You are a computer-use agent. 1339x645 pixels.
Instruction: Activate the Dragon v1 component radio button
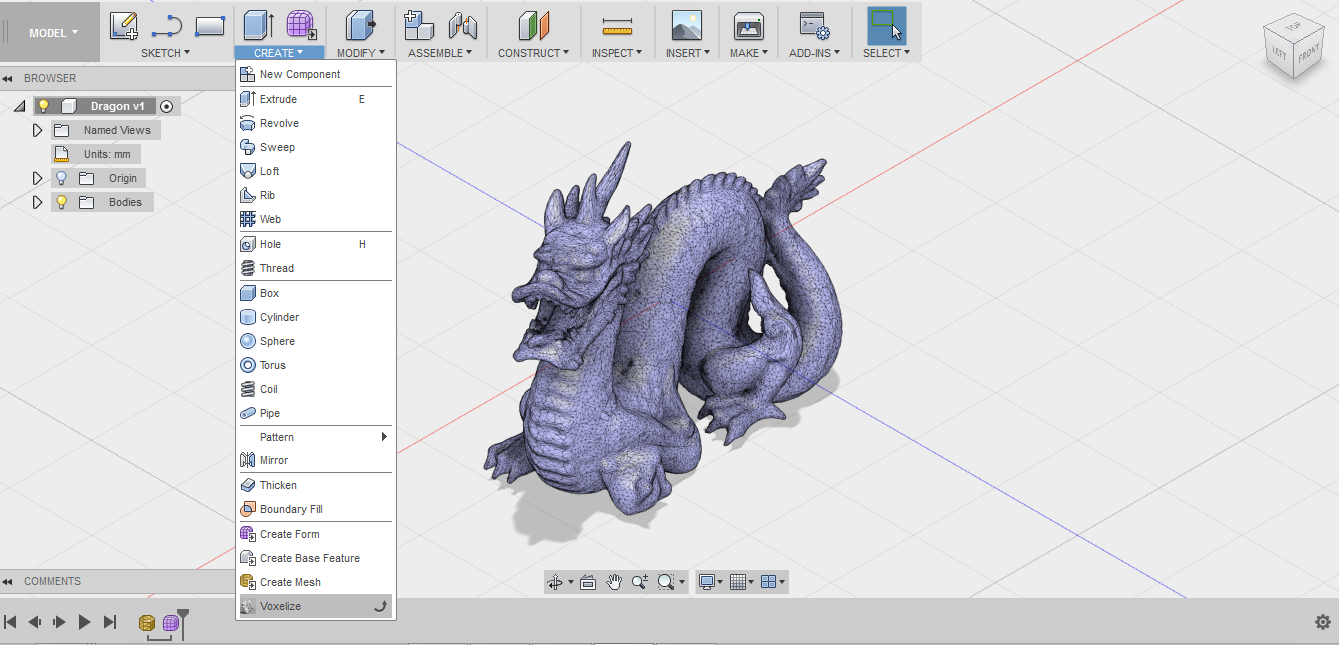[x=167, y=106]
